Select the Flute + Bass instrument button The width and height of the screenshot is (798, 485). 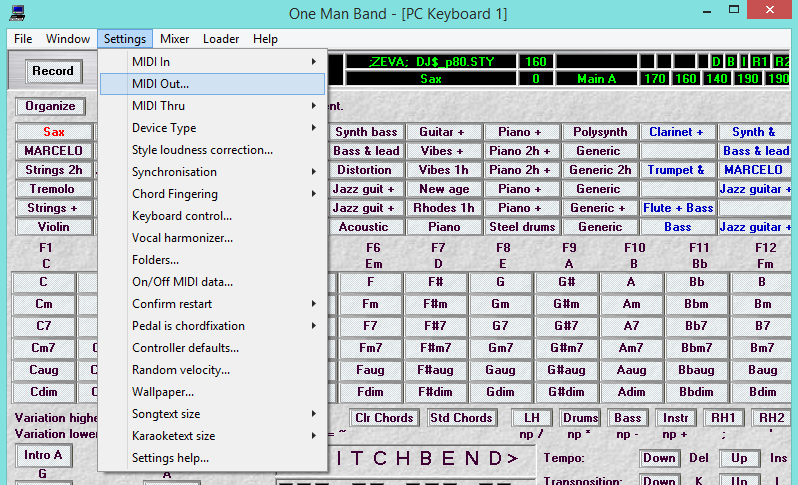click(678, 208)
